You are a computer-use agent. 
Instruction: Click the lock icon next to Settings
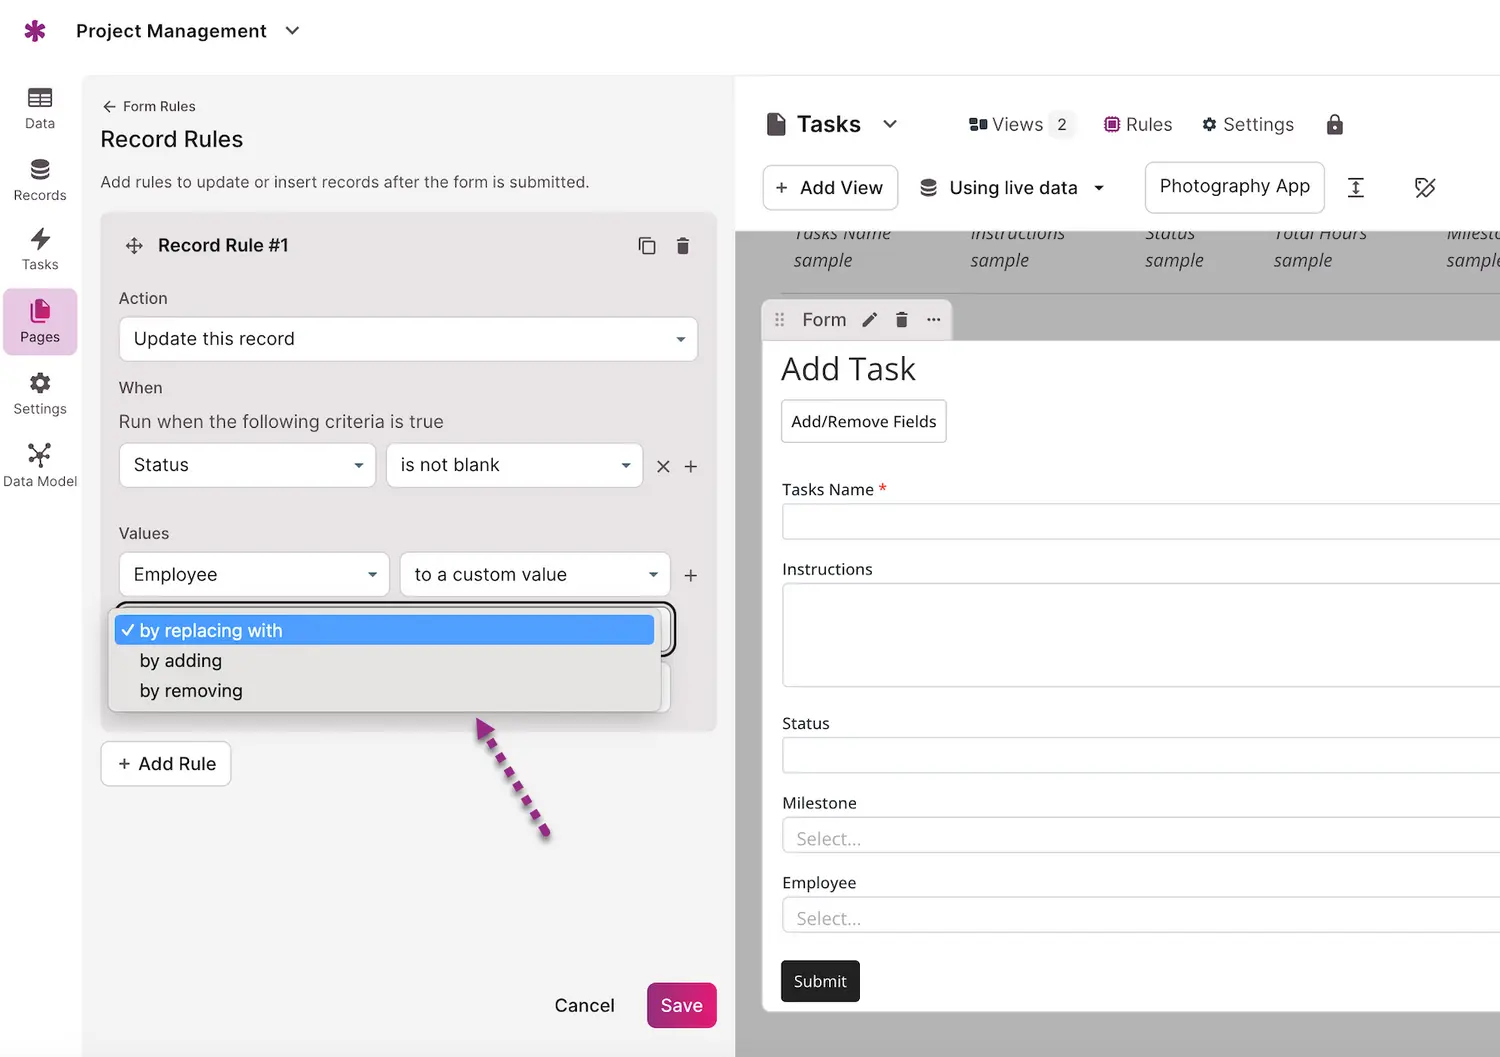[1334, 125]
